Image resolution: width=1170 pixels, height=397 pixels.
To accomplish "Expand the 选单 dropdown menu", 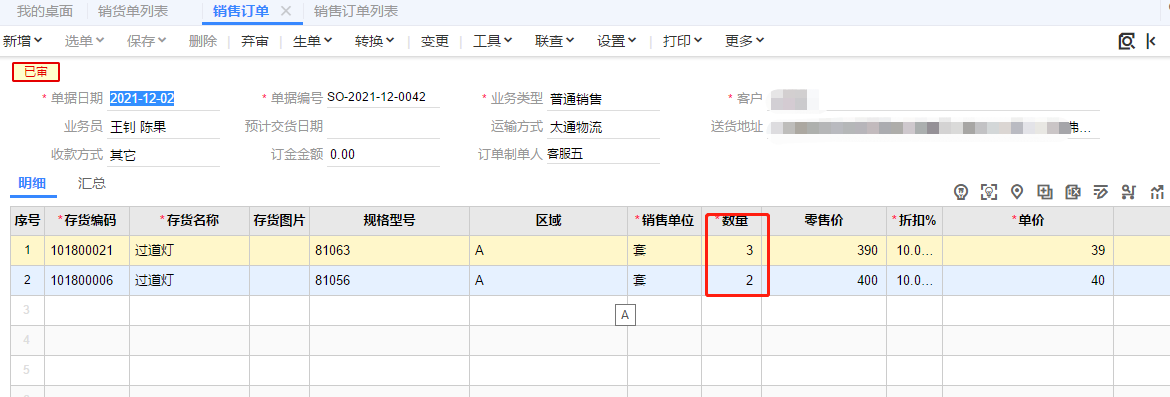I will coord(84,41).
